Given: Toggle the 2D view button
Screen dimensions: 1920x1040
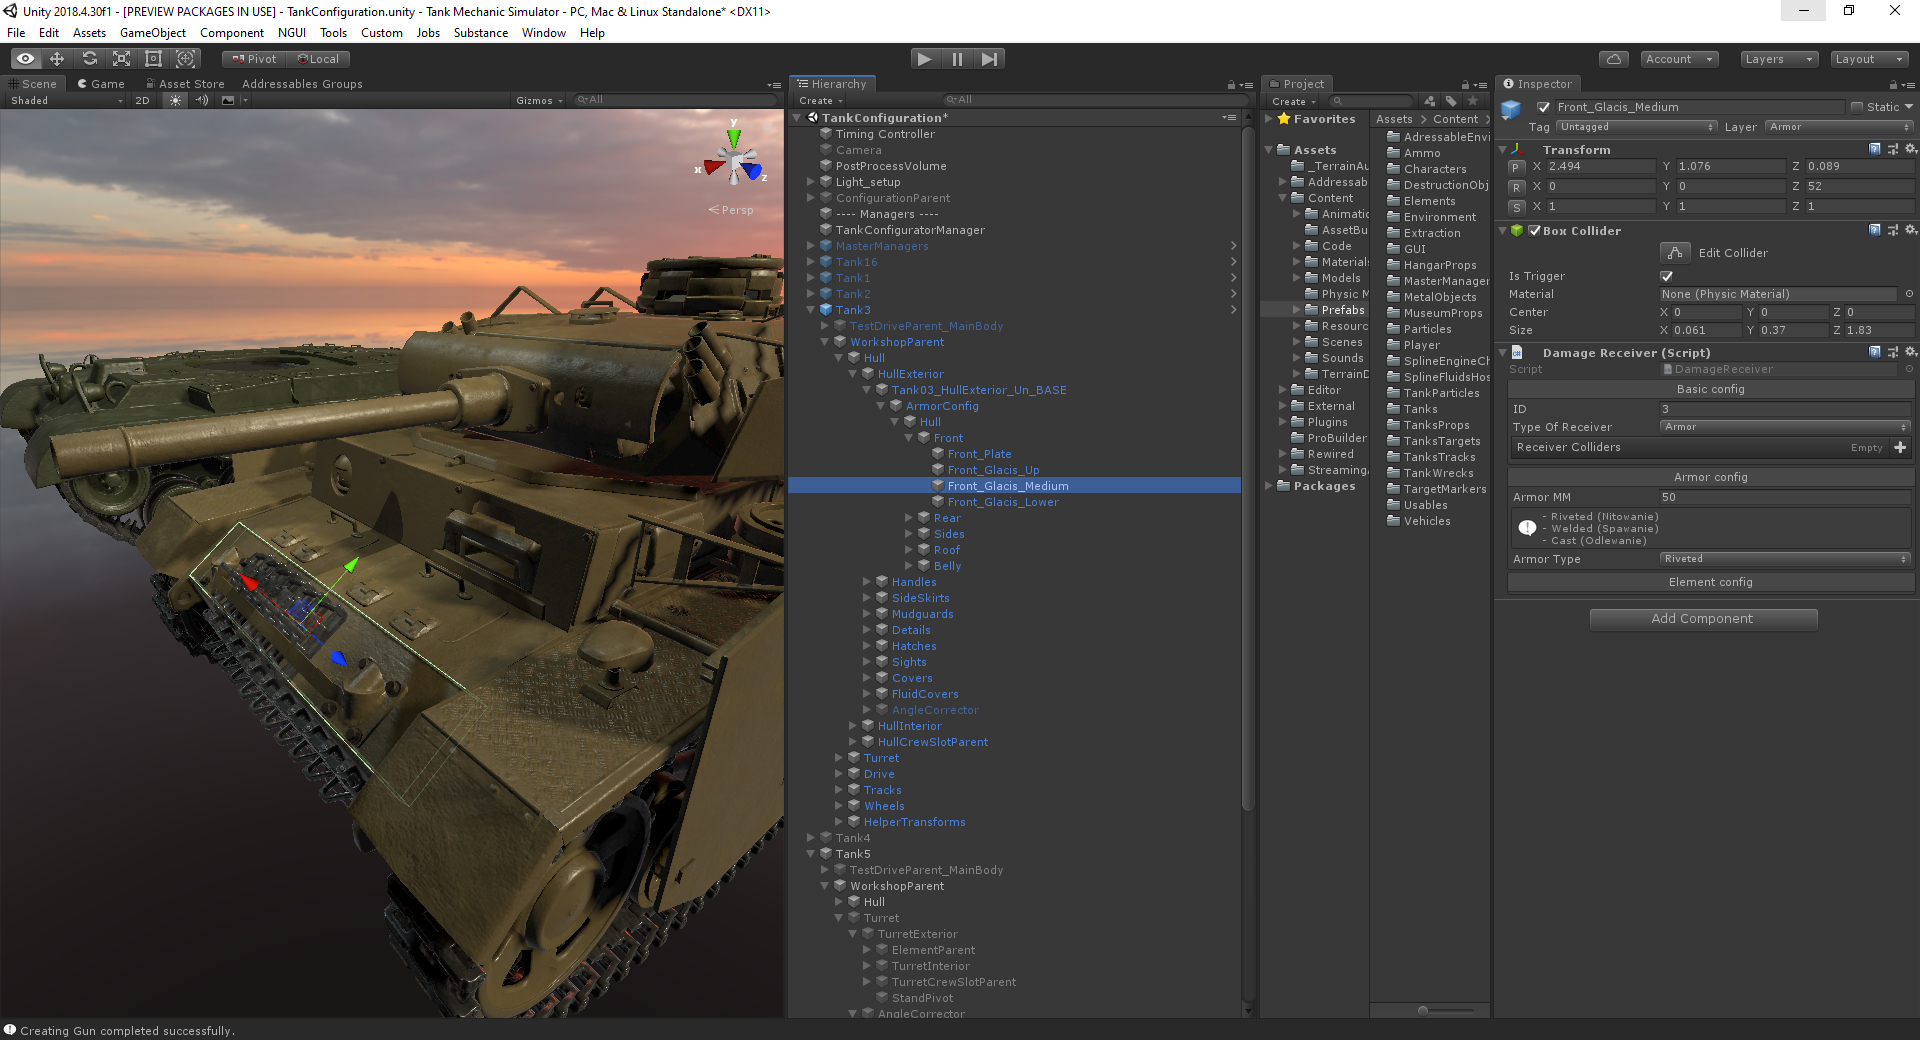Looking at the screenshot, I should coord(142,100).
